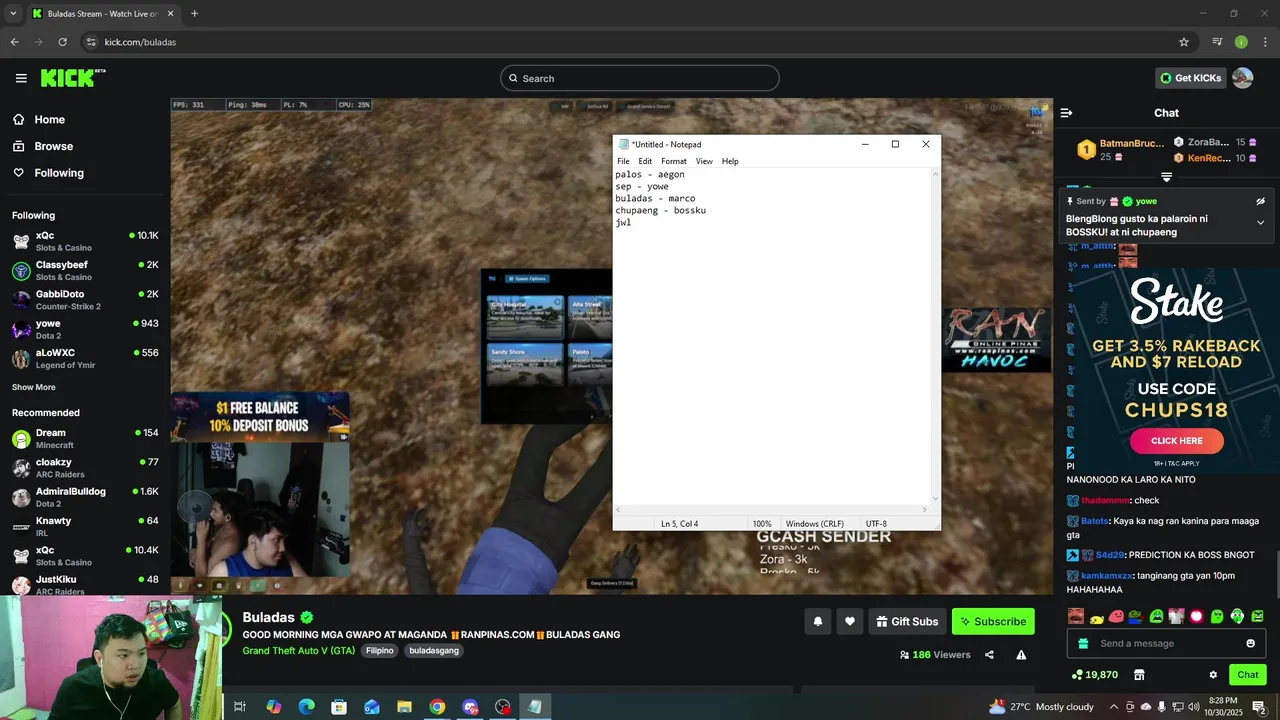This screenshot has width=1280, height=720.
Task: Subscribe to Buladas channel
Action: pos(993,621)
